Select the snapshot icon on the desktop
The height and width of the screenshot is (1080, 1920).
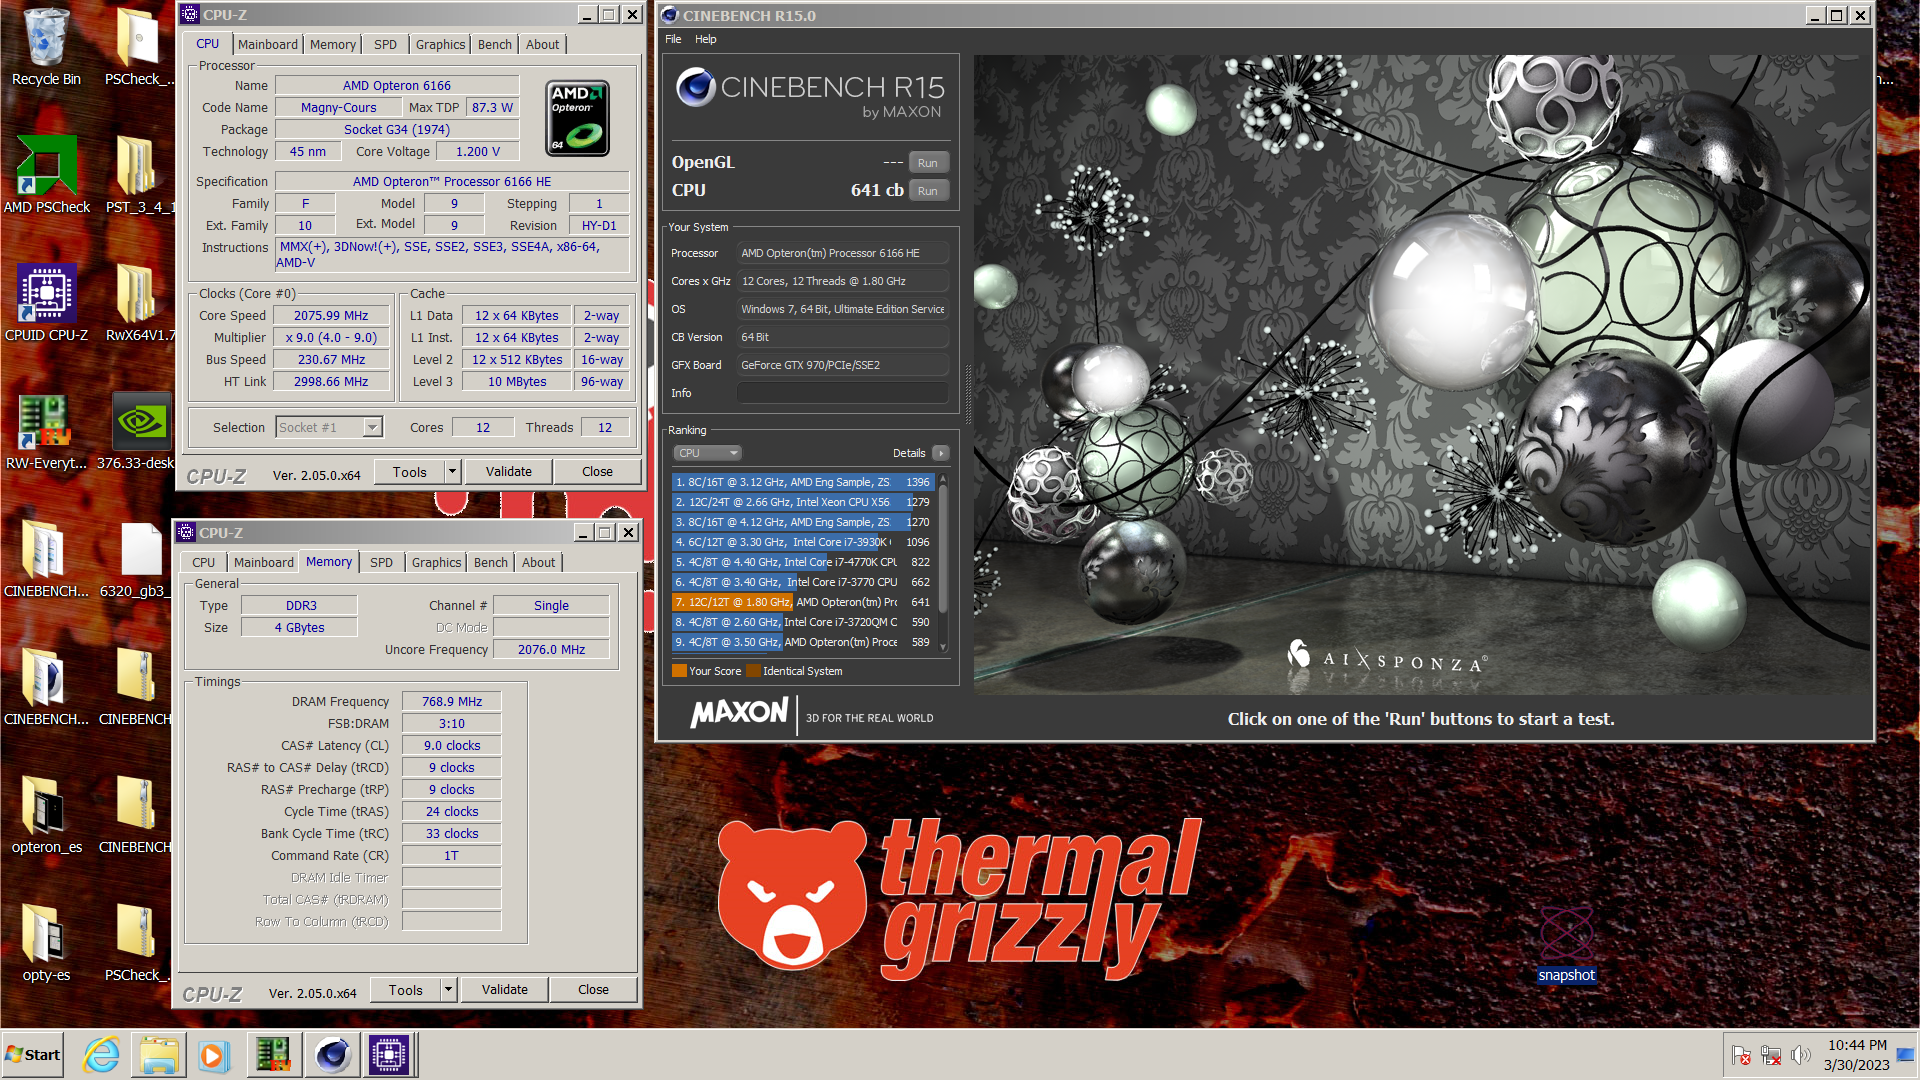(x=1566, y=943)
